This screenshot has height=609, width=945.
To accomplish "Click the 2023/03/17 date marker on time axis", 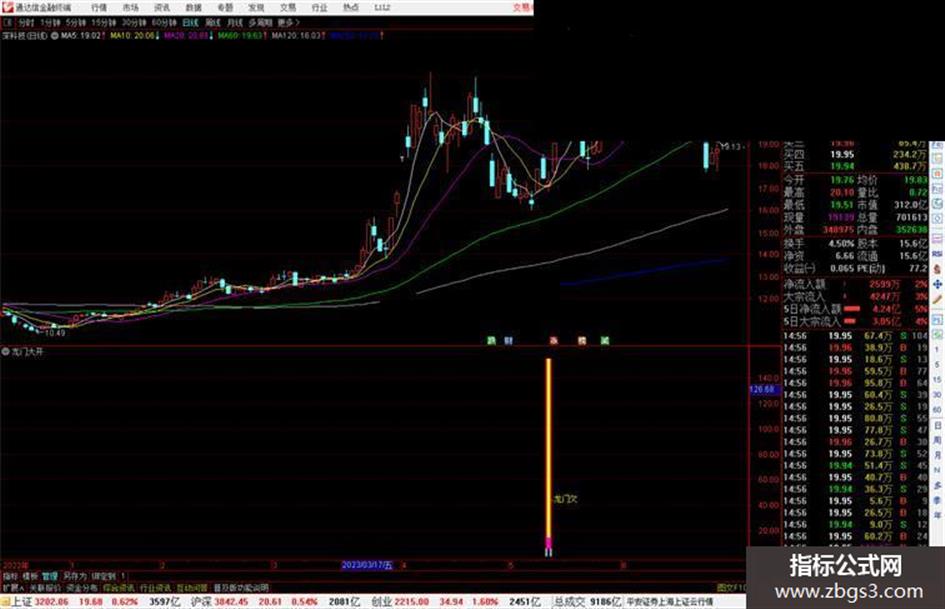I will (x=367, y=565).
